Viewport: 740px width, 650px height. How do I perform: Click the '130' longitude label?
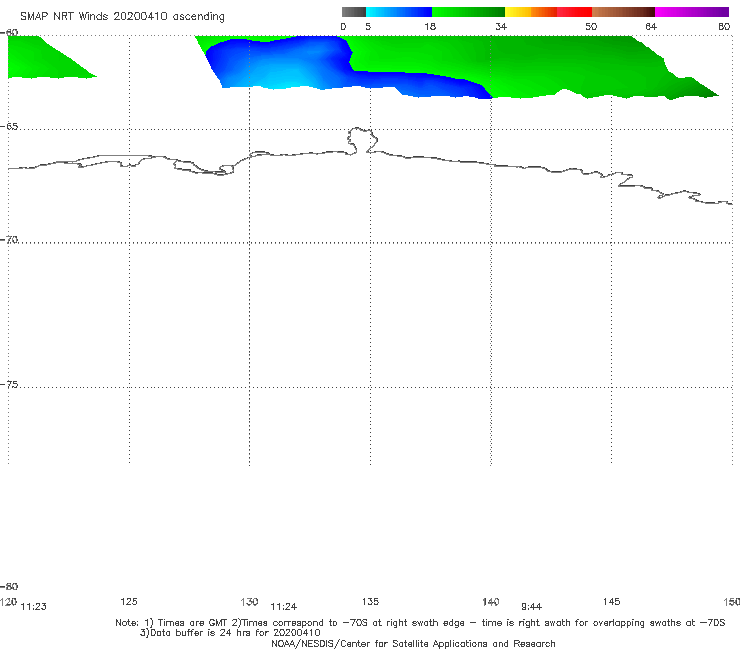click(249, 601)
